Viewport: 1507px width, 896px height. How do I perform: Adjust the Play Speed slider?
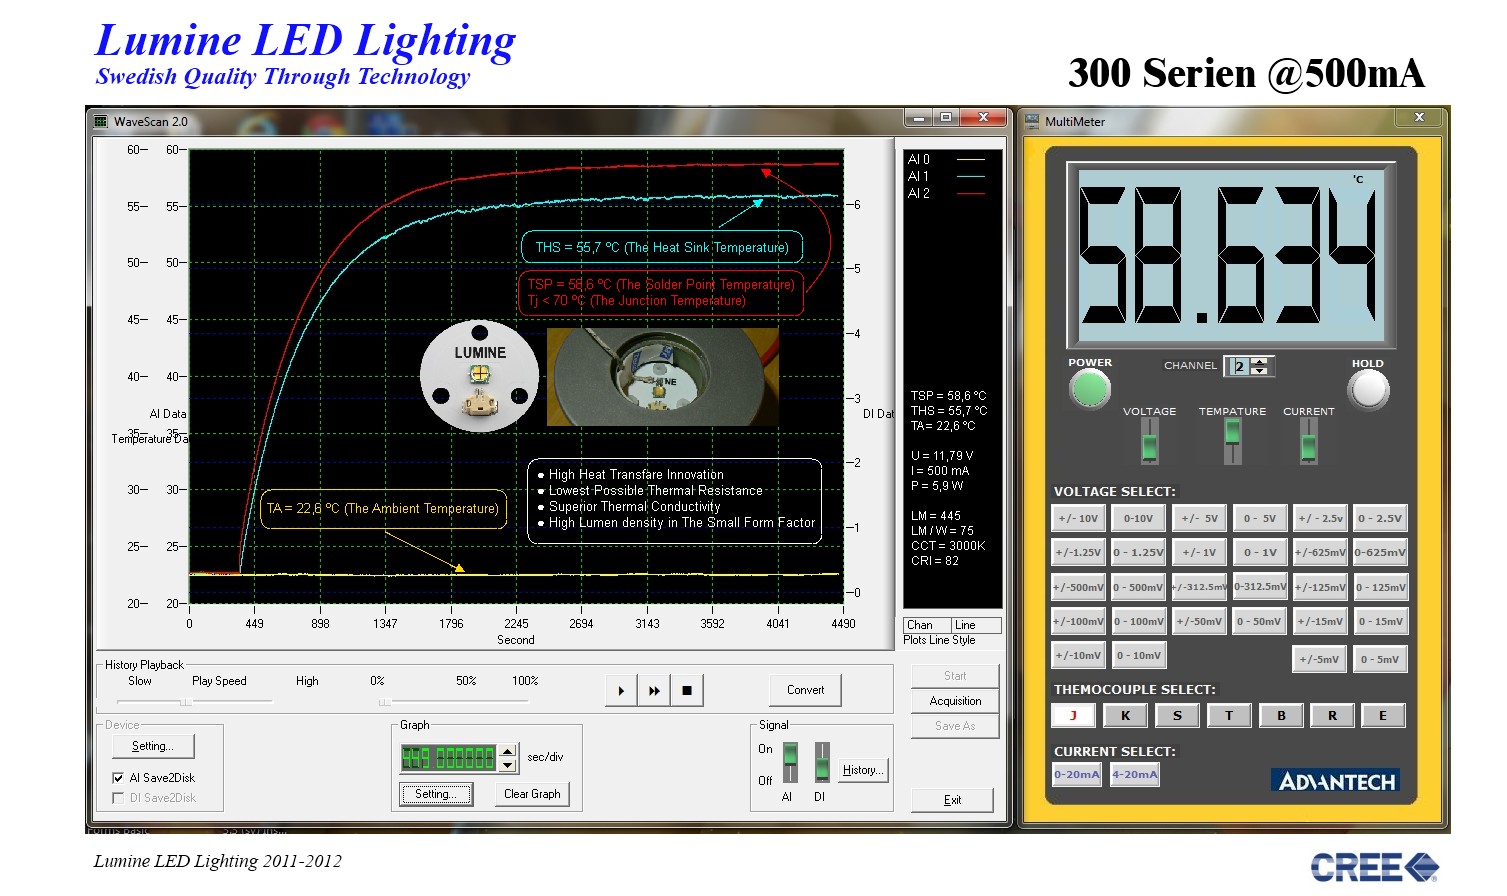click(186, 702)
